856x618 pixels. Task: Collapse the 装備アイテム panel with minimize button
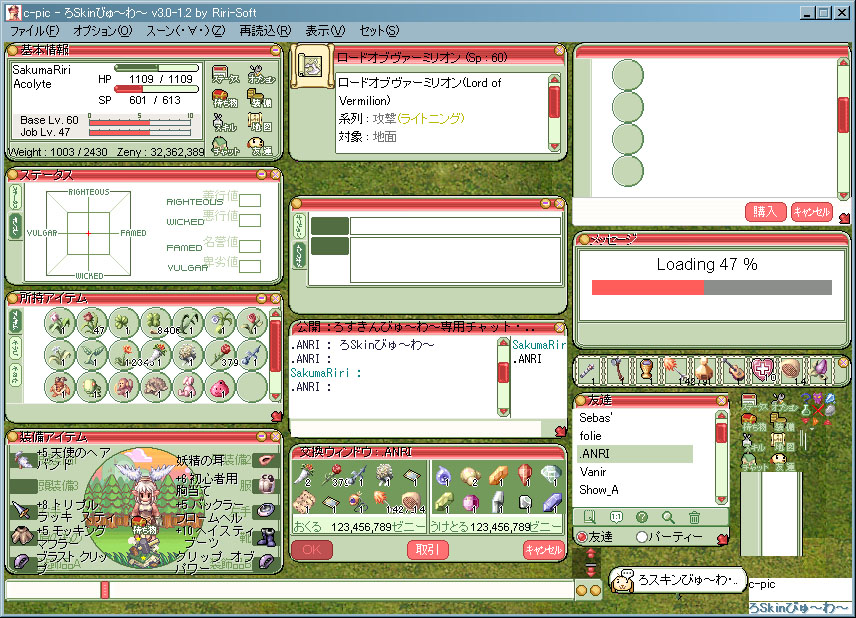click(x=261, y=436)
